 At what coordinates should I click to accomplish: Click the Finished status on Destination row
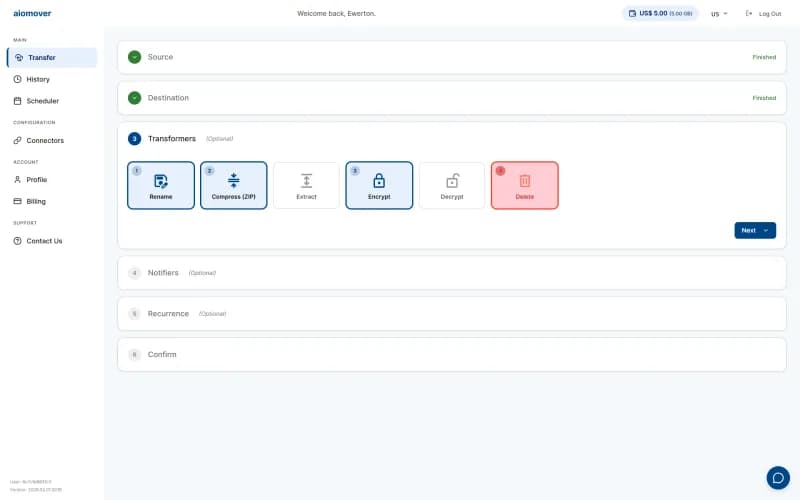coord(764,98)
